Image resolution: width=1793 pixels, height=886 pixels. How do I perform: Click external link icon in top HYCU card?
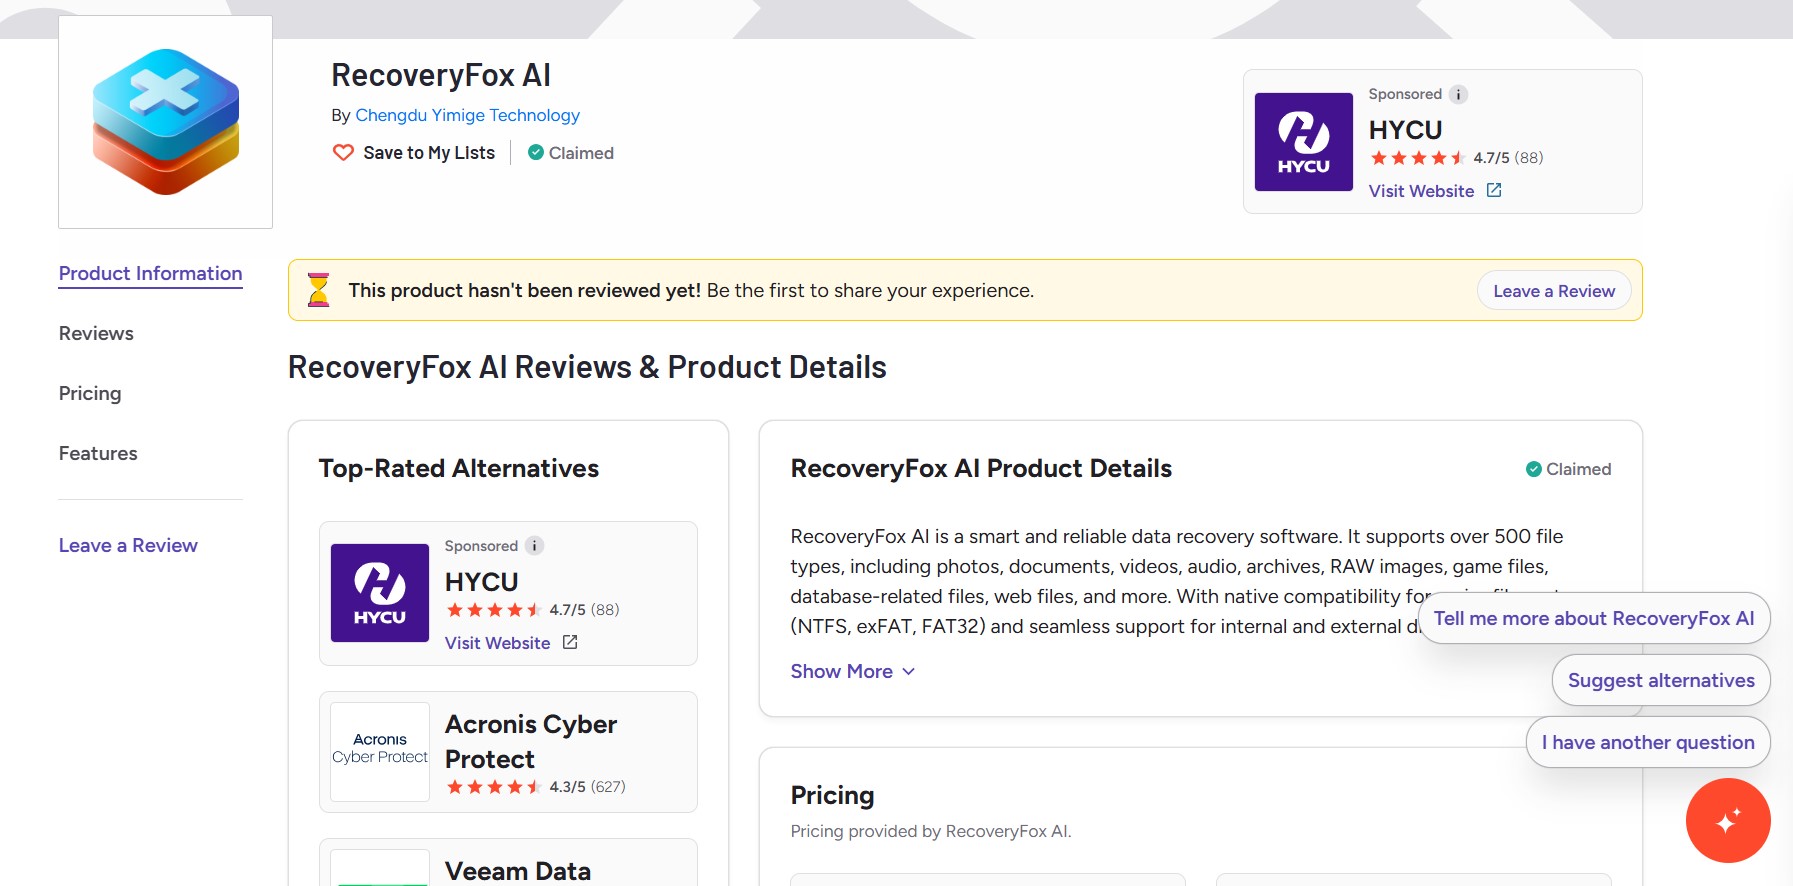coord(1494,190)
